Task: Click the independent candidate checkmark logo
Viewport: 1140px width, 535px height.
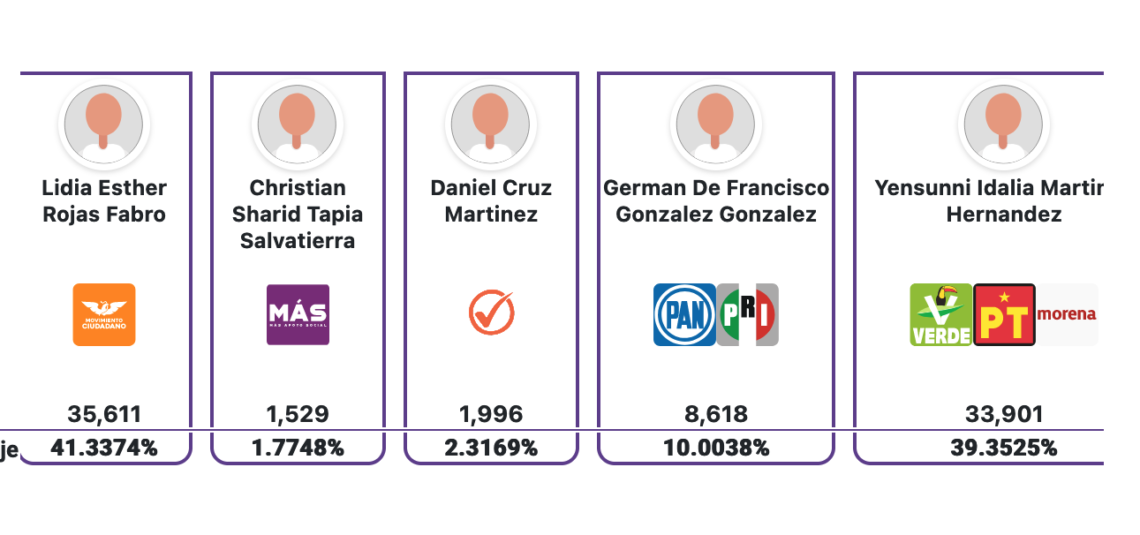Action: [x=491, y=313]
